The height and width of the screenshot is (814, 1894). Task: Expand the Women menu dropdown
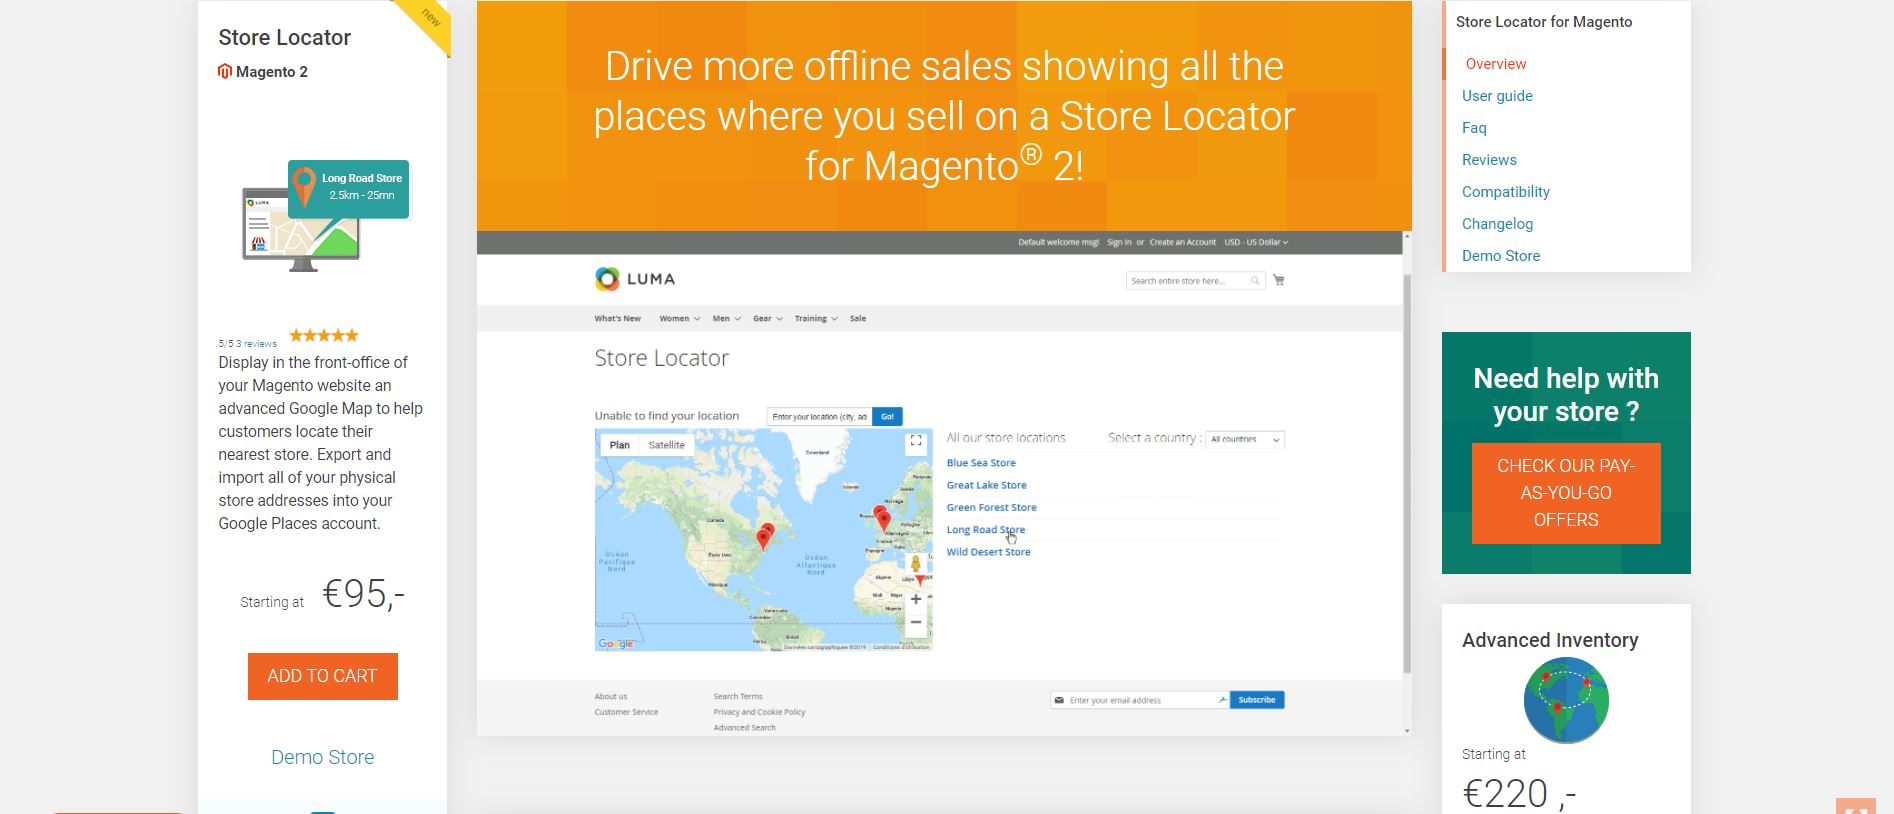[680, 318]
